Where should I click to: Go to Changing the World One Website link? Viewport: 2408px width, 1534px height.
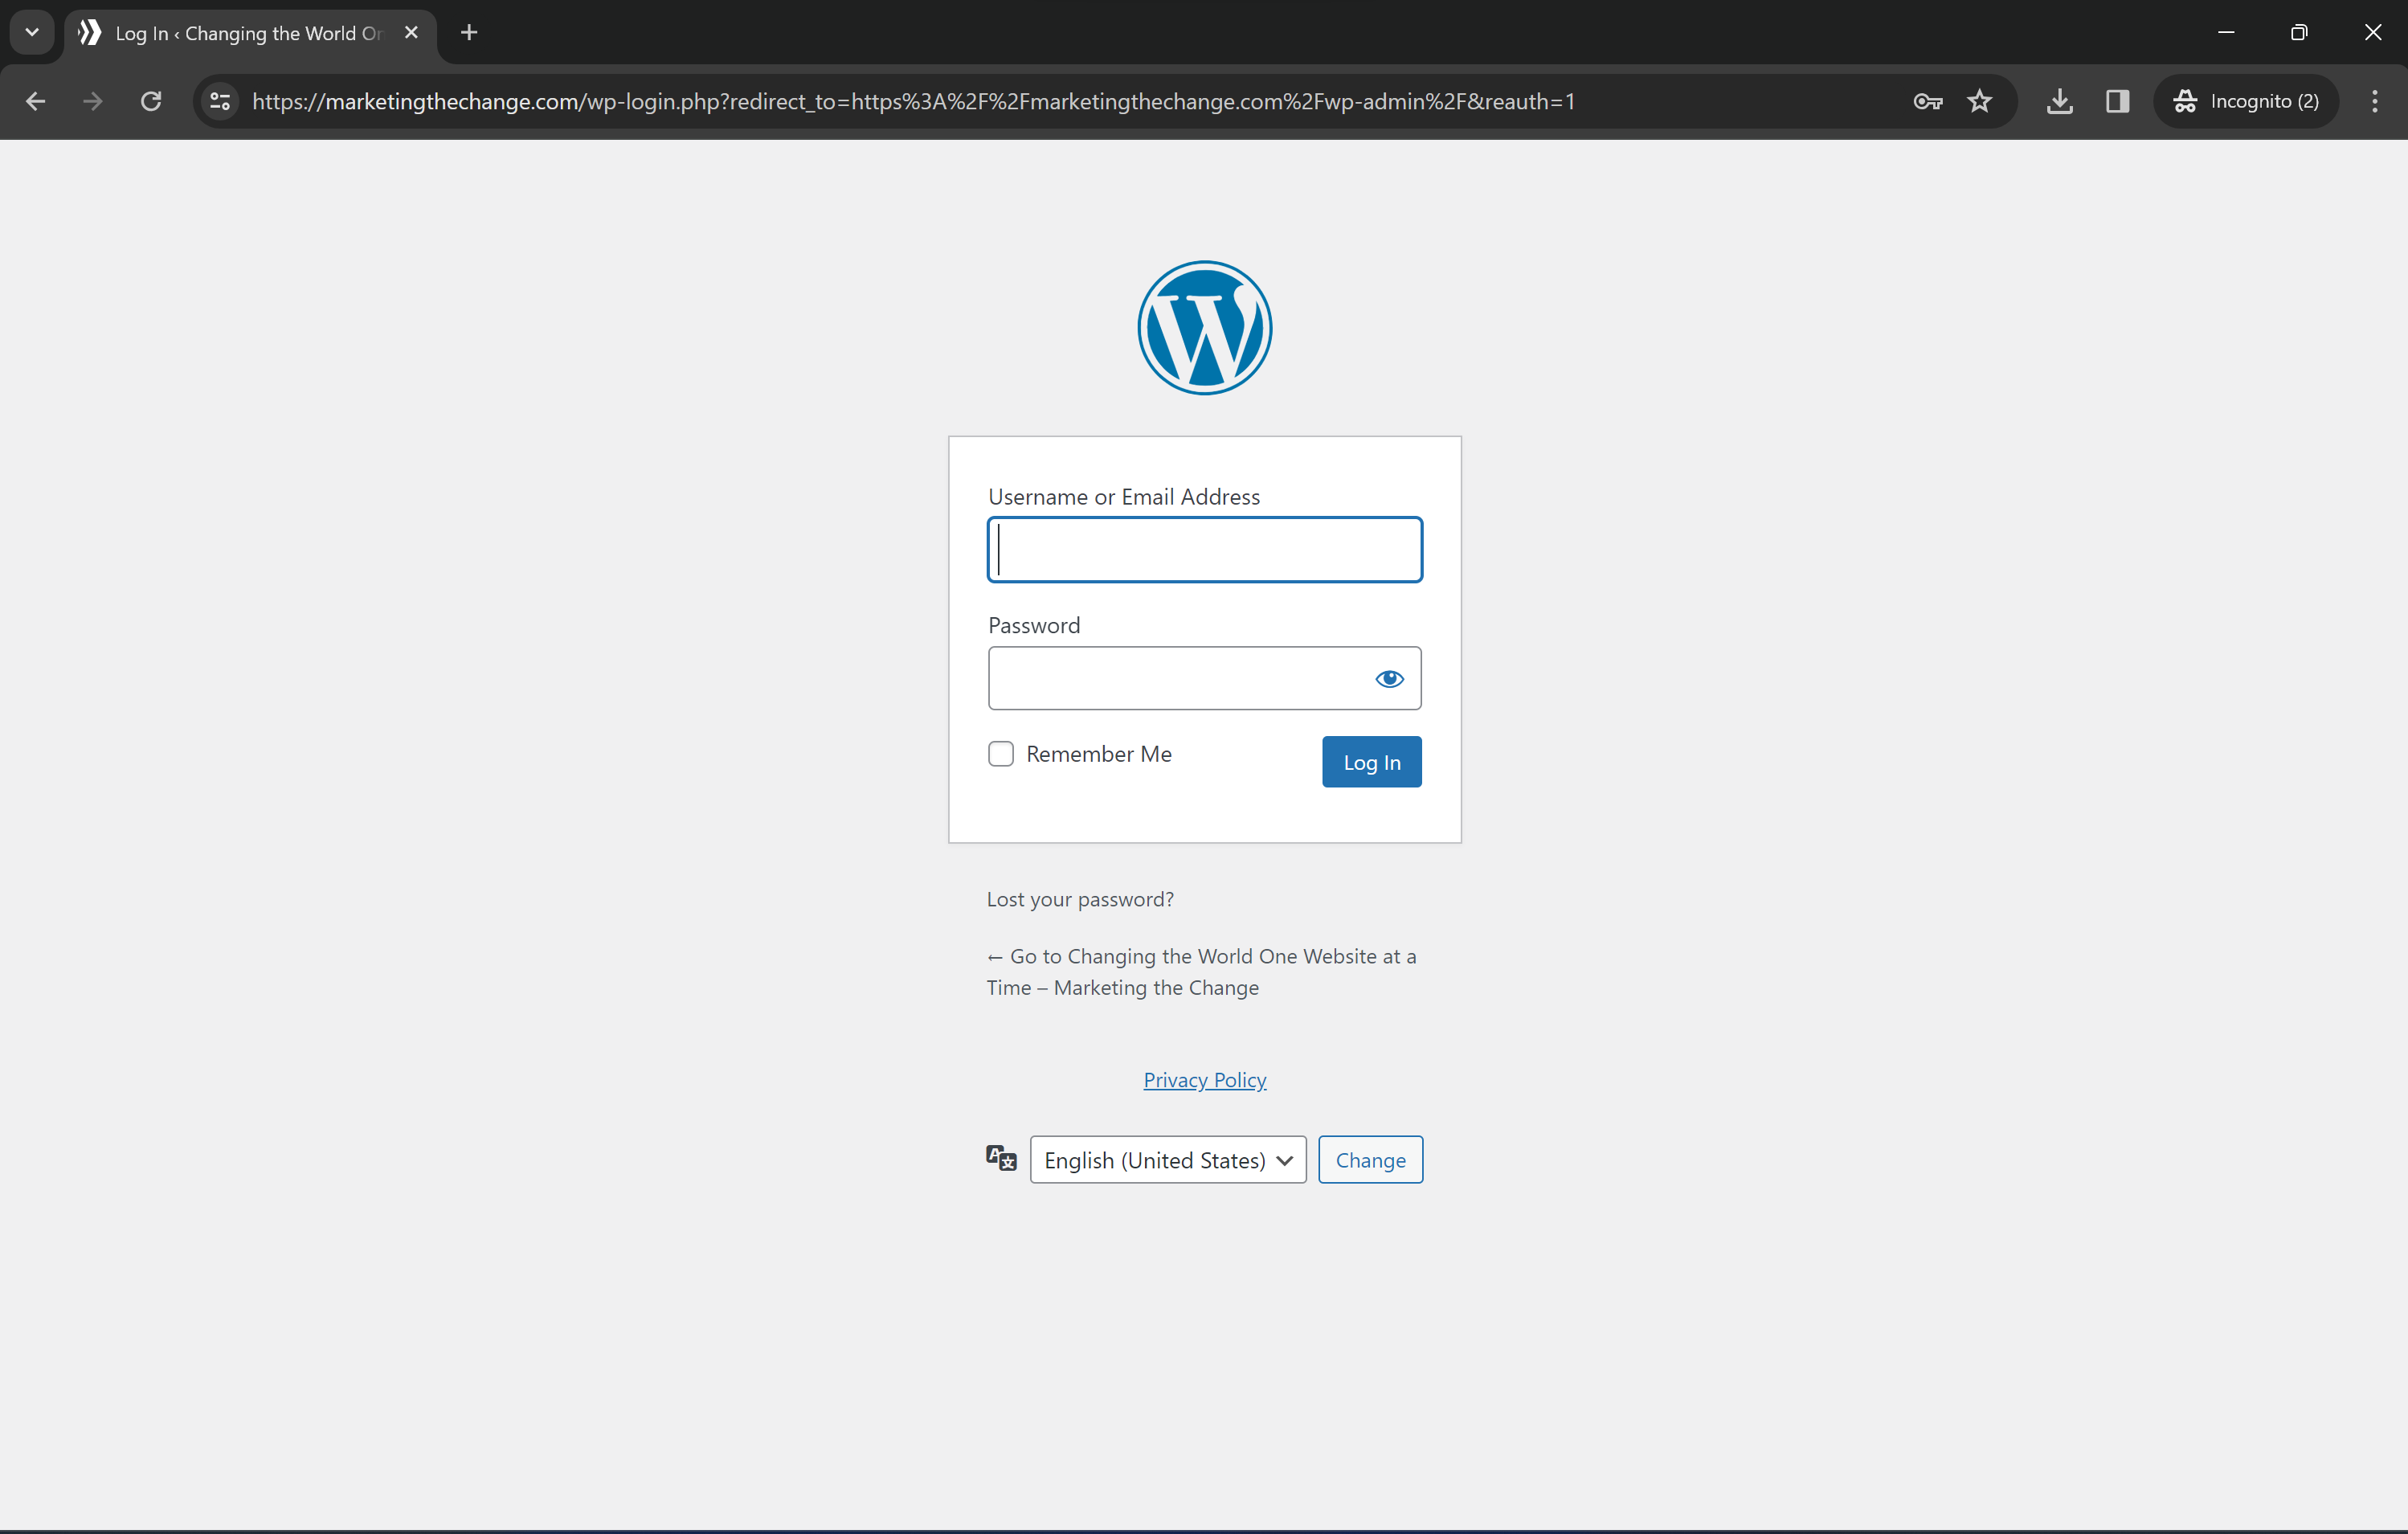(x=1201, y=972)
